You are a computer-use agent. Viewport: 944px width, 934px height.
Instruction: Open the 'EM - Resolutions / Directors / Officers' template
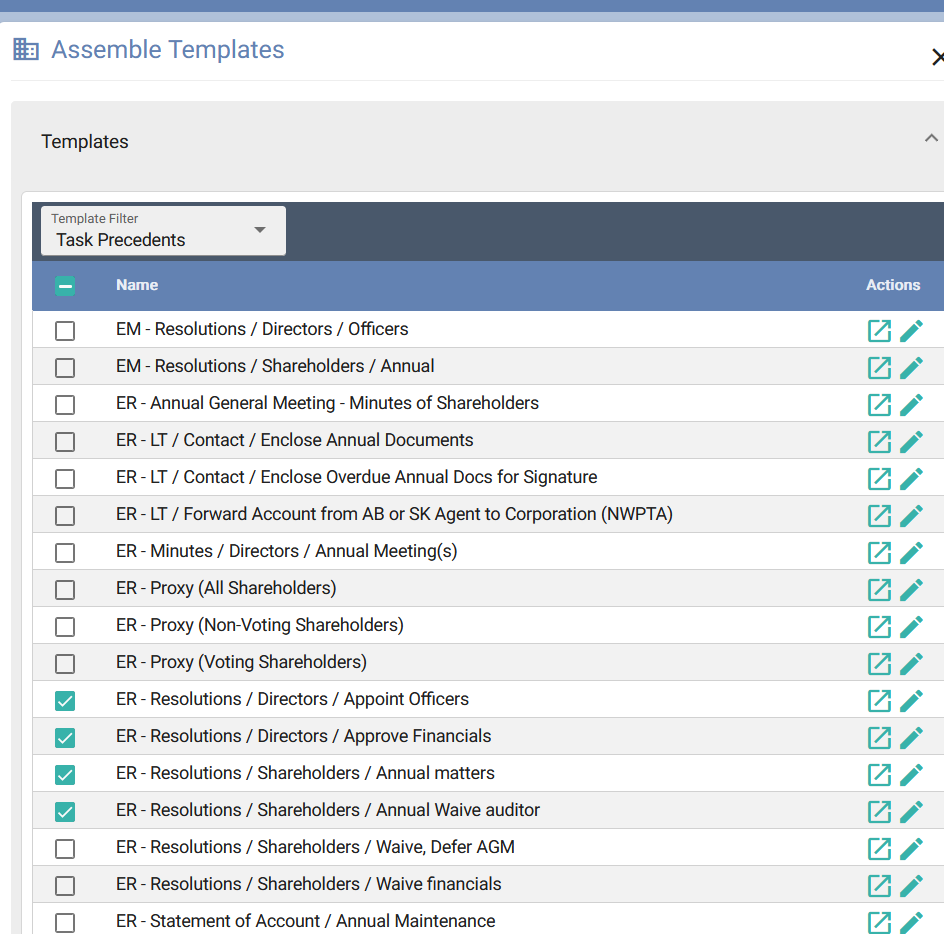(879, 331)
